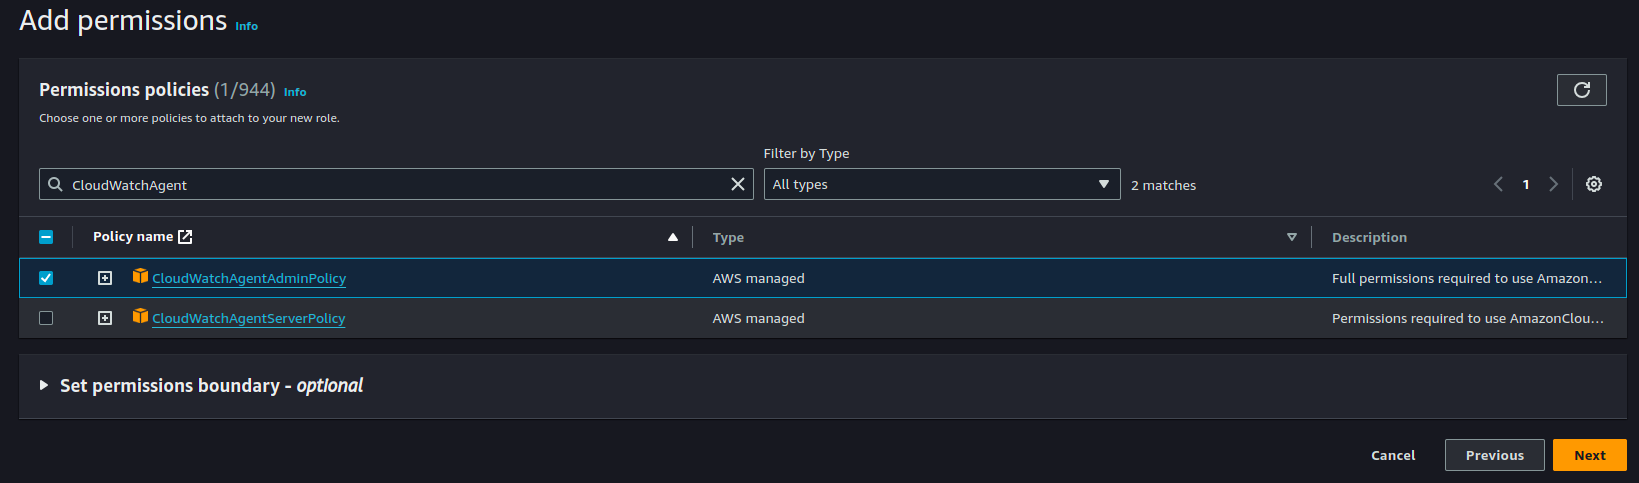Screen dimensions: 1639x483
Task: Click the '2 matches' text
Action: click(1163, 185)
